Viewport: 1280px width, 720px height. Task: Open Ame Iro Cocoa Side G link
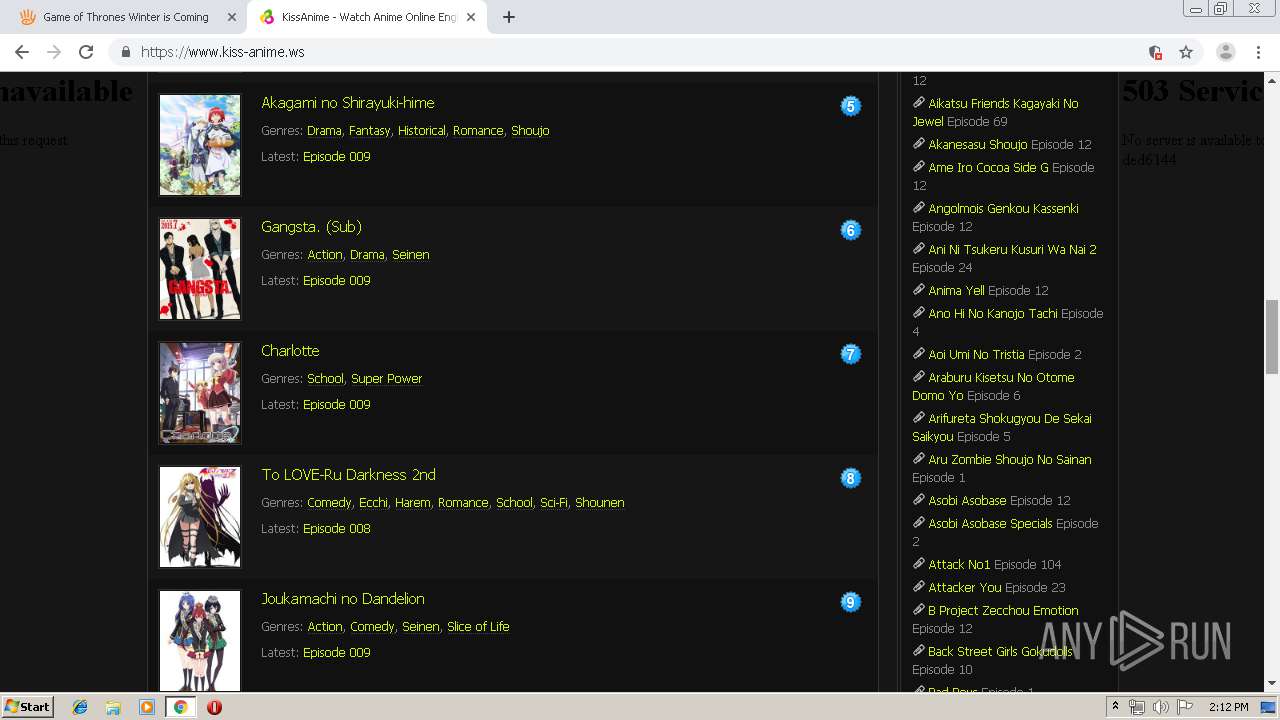(x=988, y=168)
